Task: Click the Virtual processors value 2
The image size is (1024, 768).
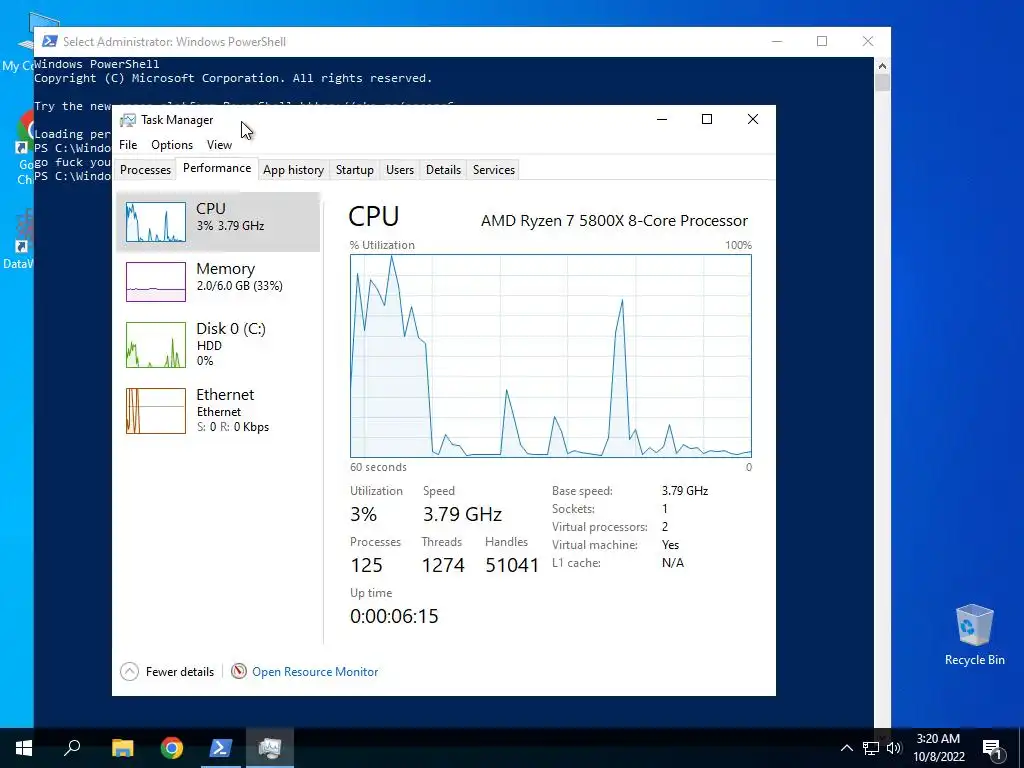Action: (664, 526)
